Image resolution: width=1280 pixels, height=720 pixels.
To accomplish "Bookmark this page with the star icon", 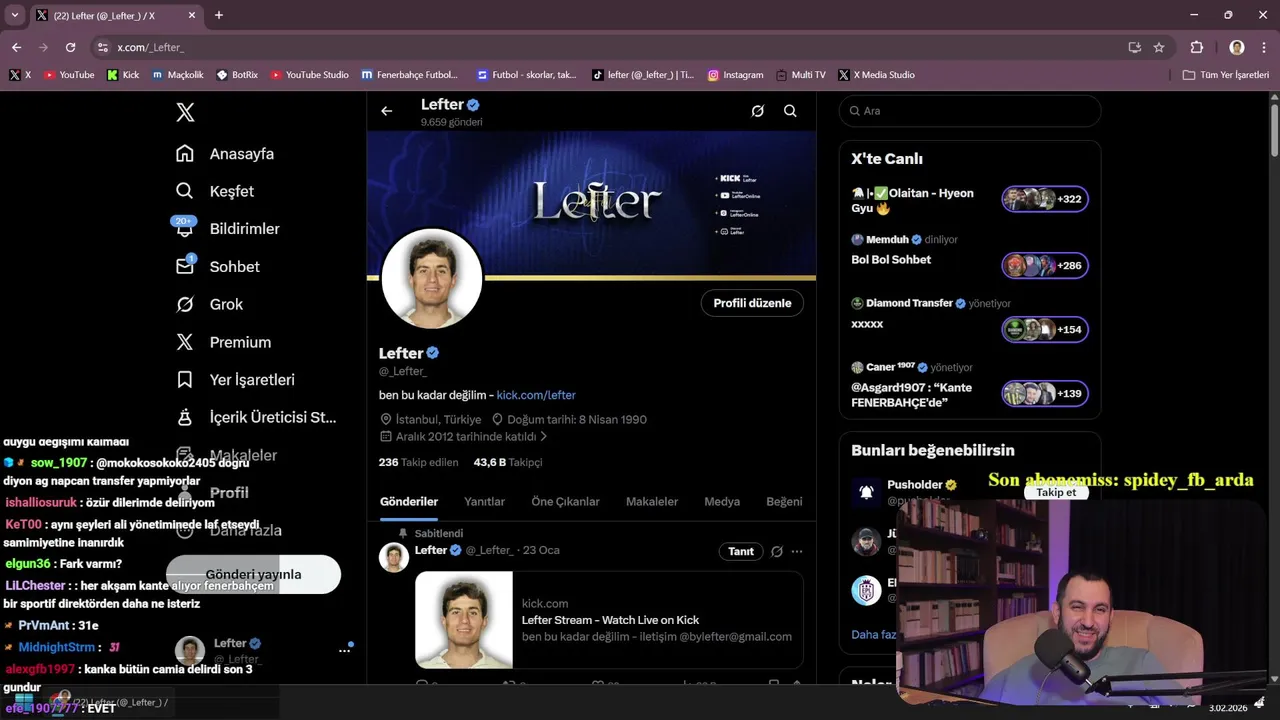I will [1159, 47].
